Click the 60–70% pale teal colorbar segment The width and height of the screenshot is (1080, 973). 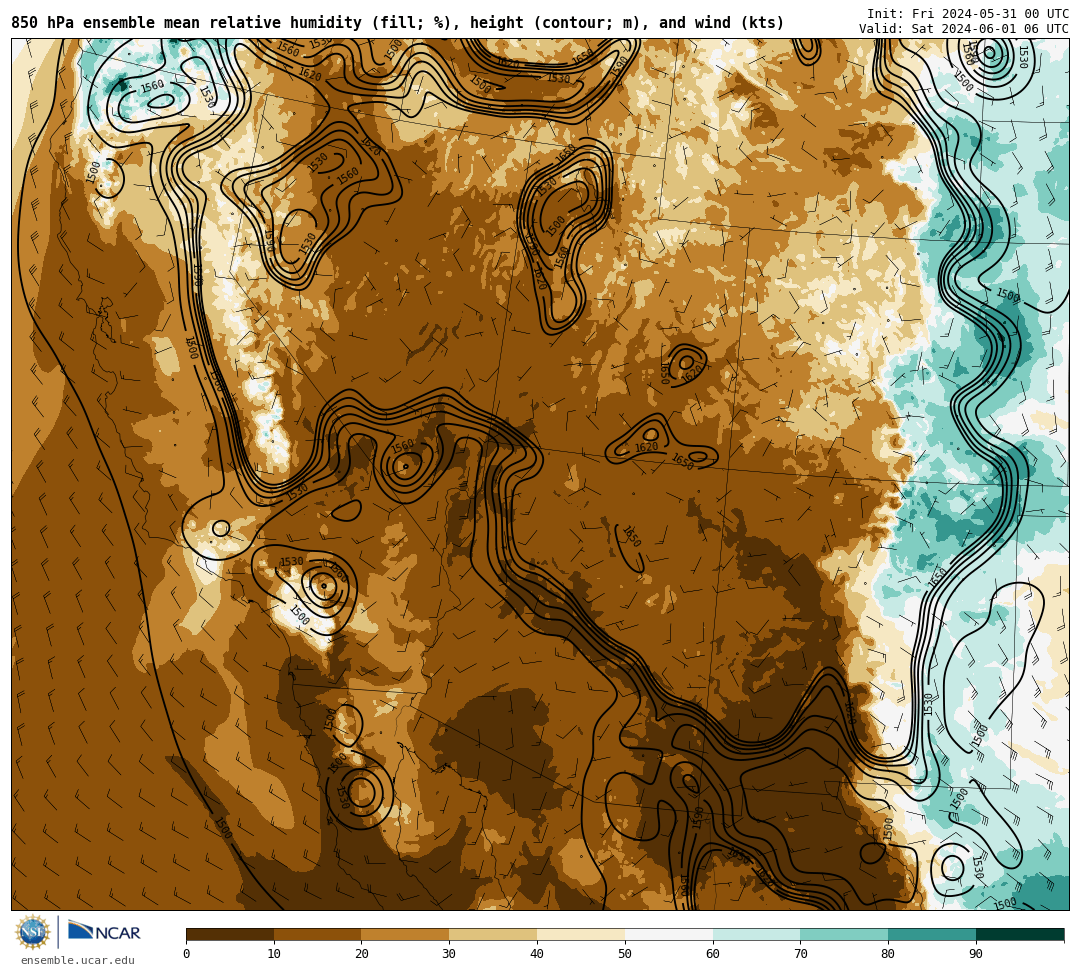pos(756,934)
